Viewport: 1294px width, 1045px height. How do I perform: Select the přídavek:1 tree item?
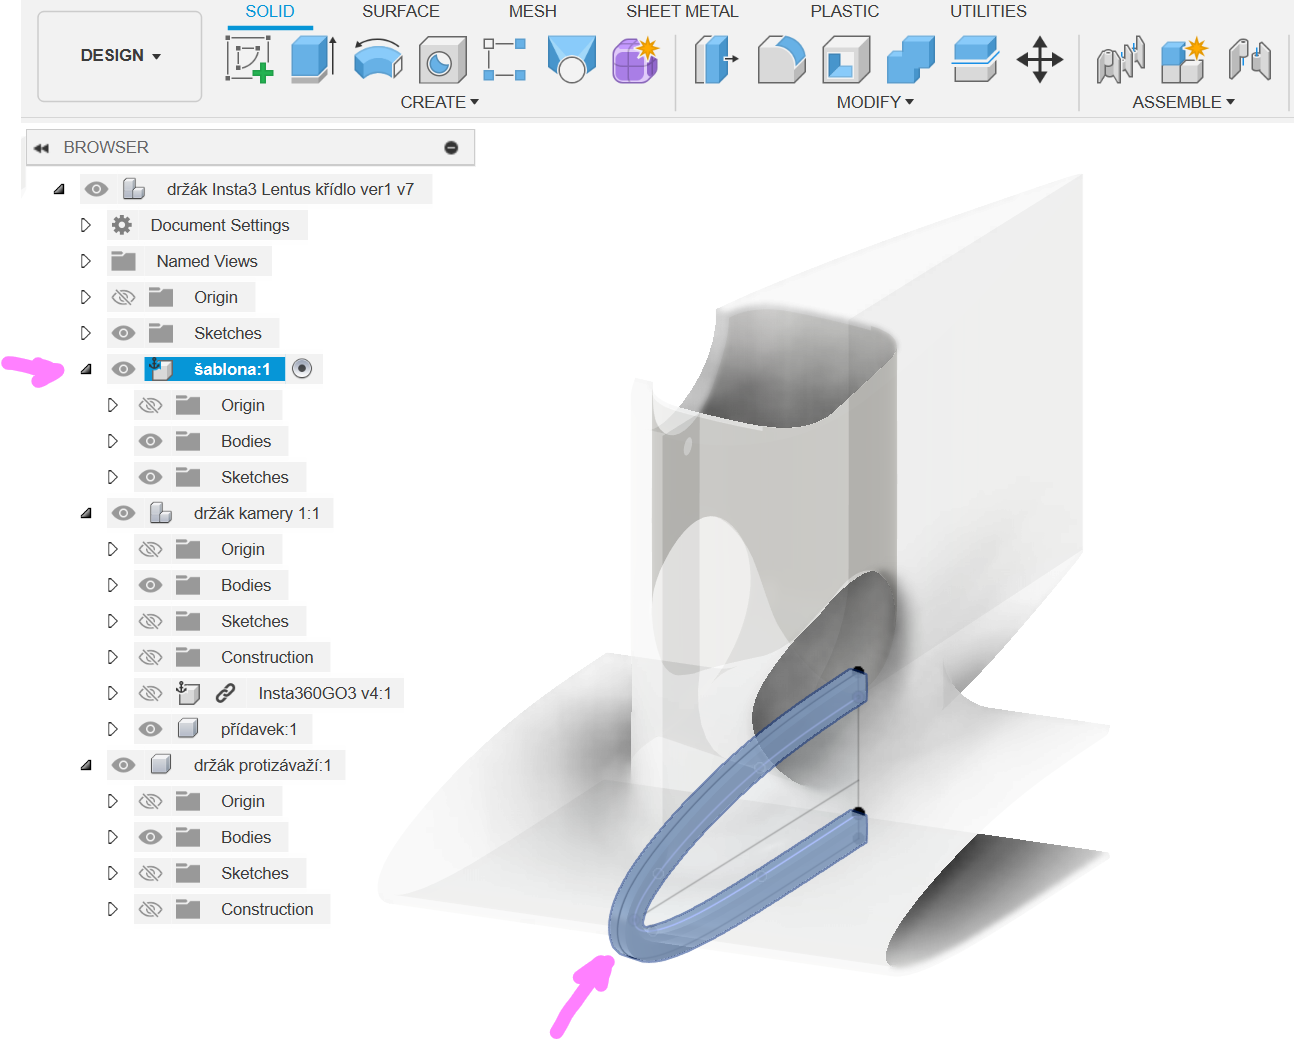click(x=258, y=729)
